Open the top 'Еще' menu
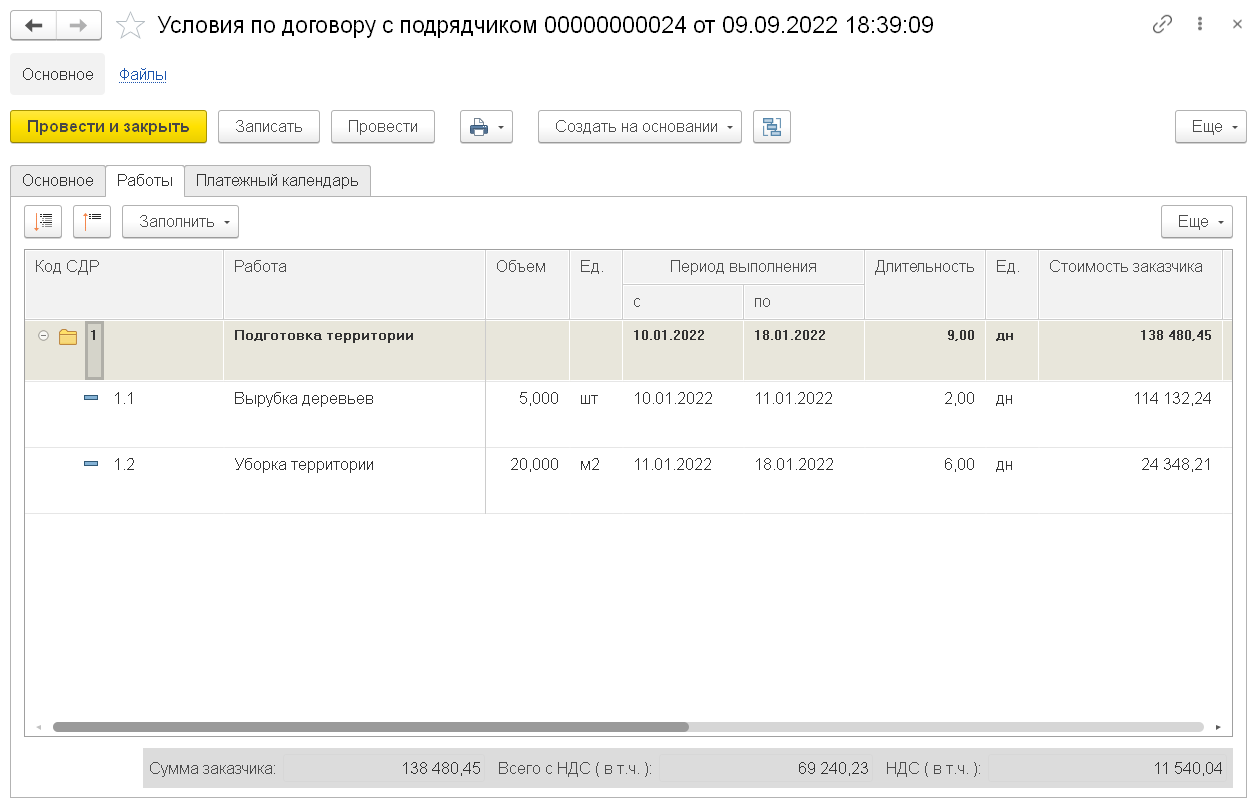 [x=1210, y=127]
